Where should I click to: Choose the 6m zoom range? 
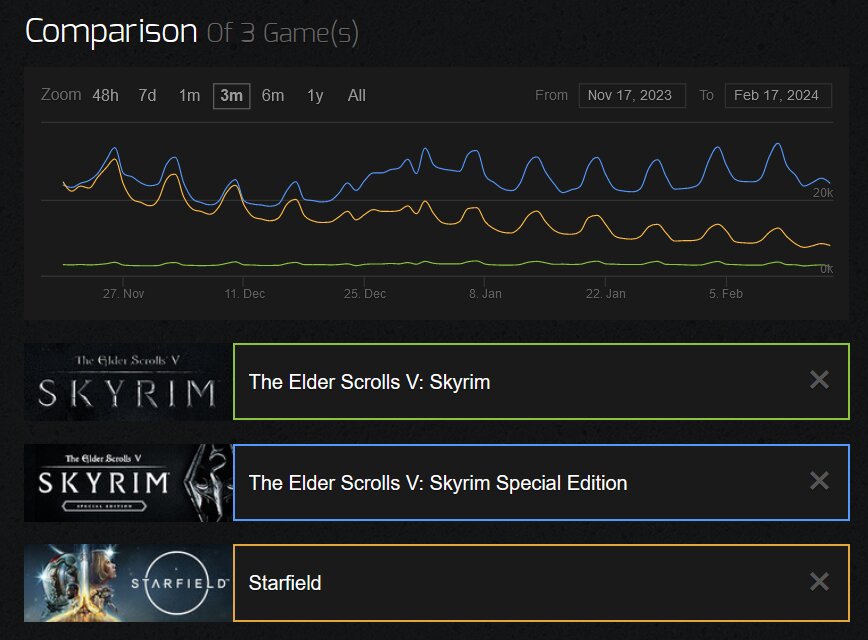pyautogui.click(x=273, y=95)
